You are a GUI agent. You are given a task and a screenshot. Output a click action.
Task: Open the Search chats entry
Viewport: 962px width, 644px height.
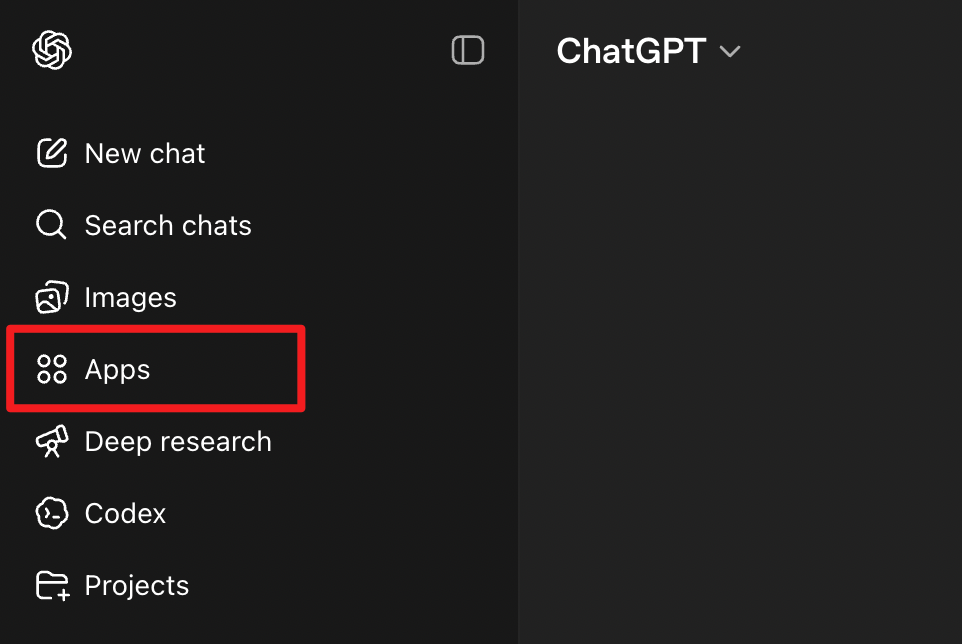point(168,225)
